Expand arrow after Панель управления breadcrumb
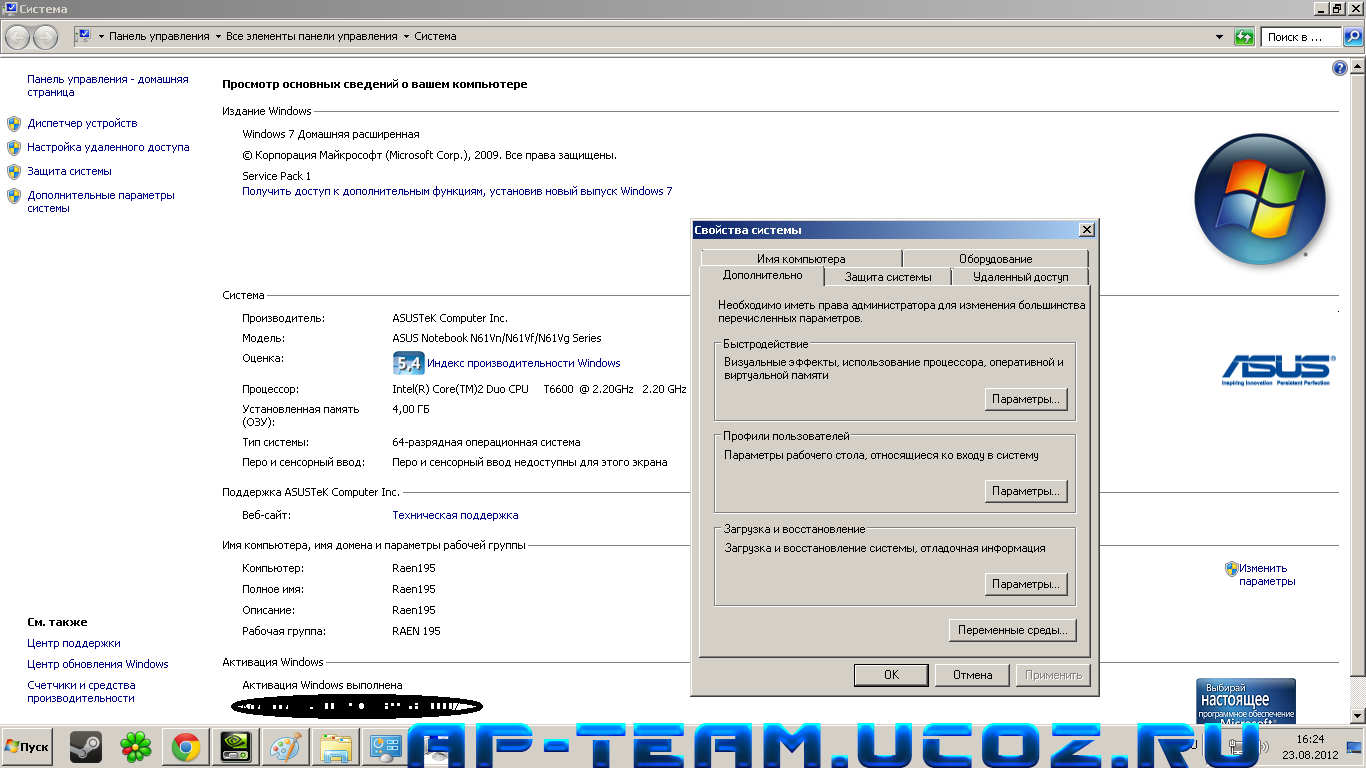 coord(218,37)
